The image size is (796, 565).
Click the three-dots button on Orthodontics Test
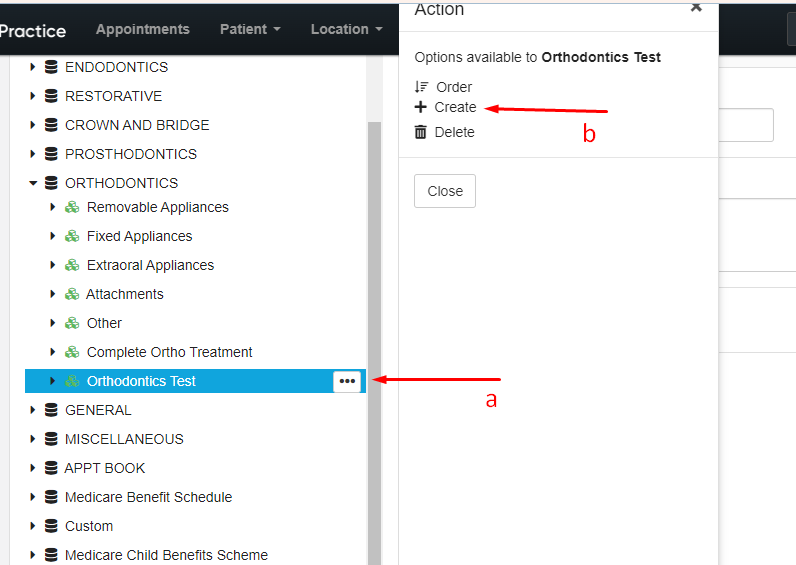click(347, 381)
